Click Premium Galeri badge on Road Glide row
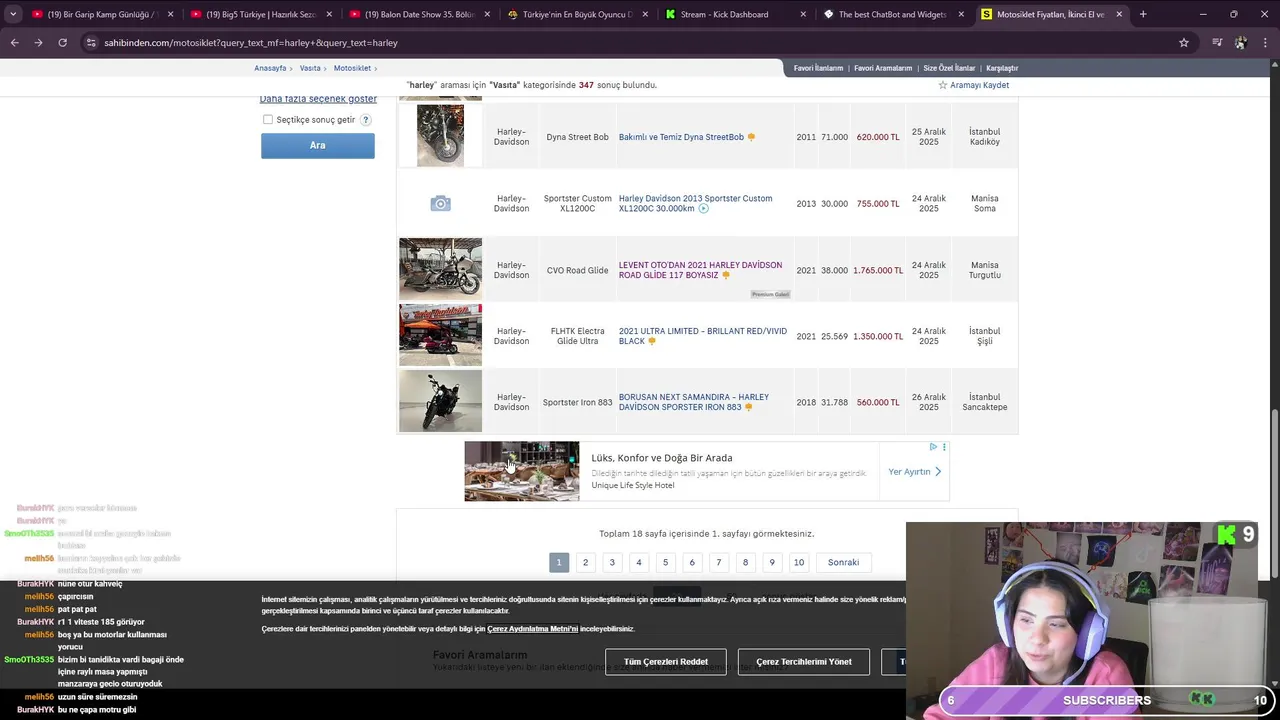The image size is (1280, 720). coord(770,294)
